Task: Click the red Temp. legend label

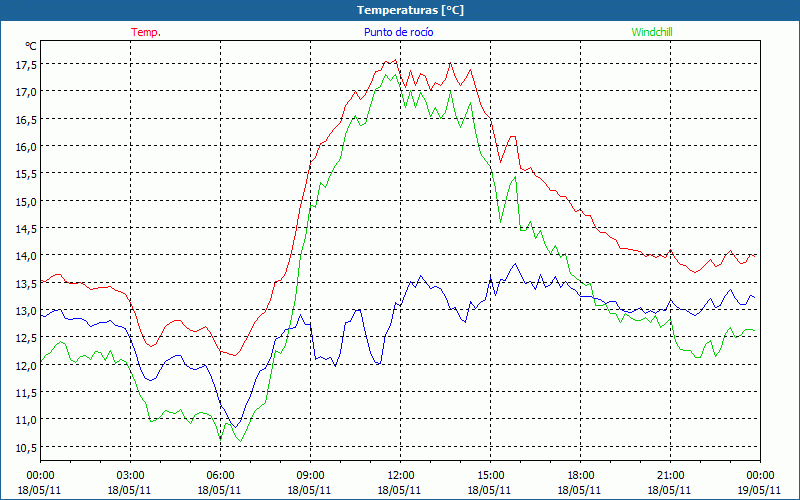Action: (x=146, y=32)
